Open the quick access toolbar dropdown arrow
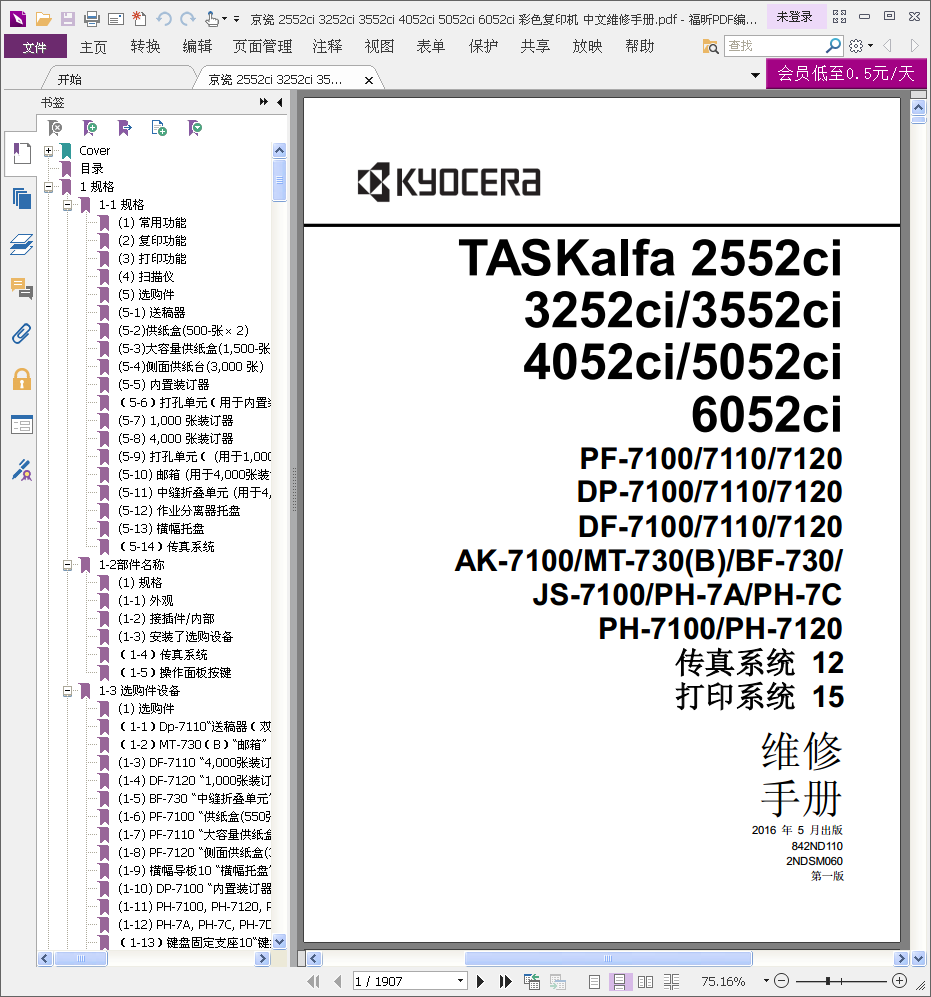This screenshot has width=931, height=997. (x=237, y=19)
